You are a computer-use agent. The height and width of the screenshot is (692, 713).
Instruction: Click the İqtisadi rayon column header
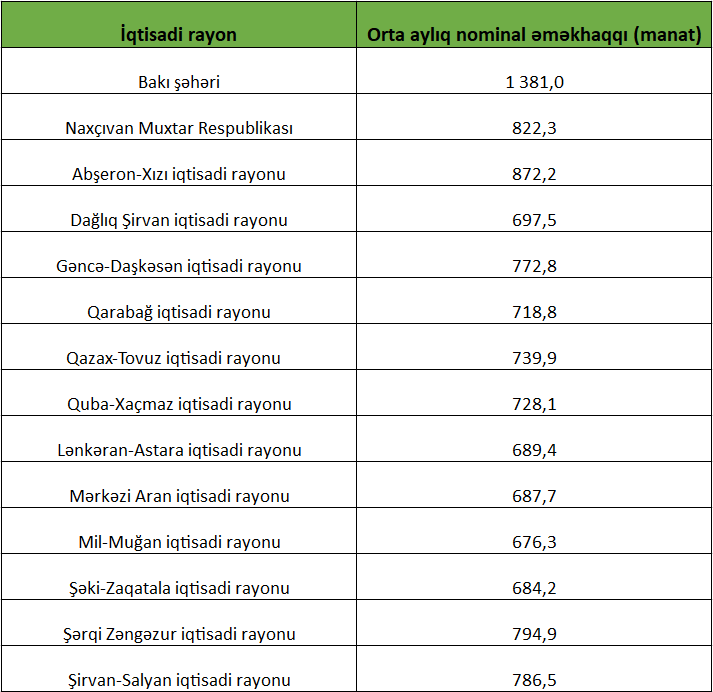coord(178,34)
